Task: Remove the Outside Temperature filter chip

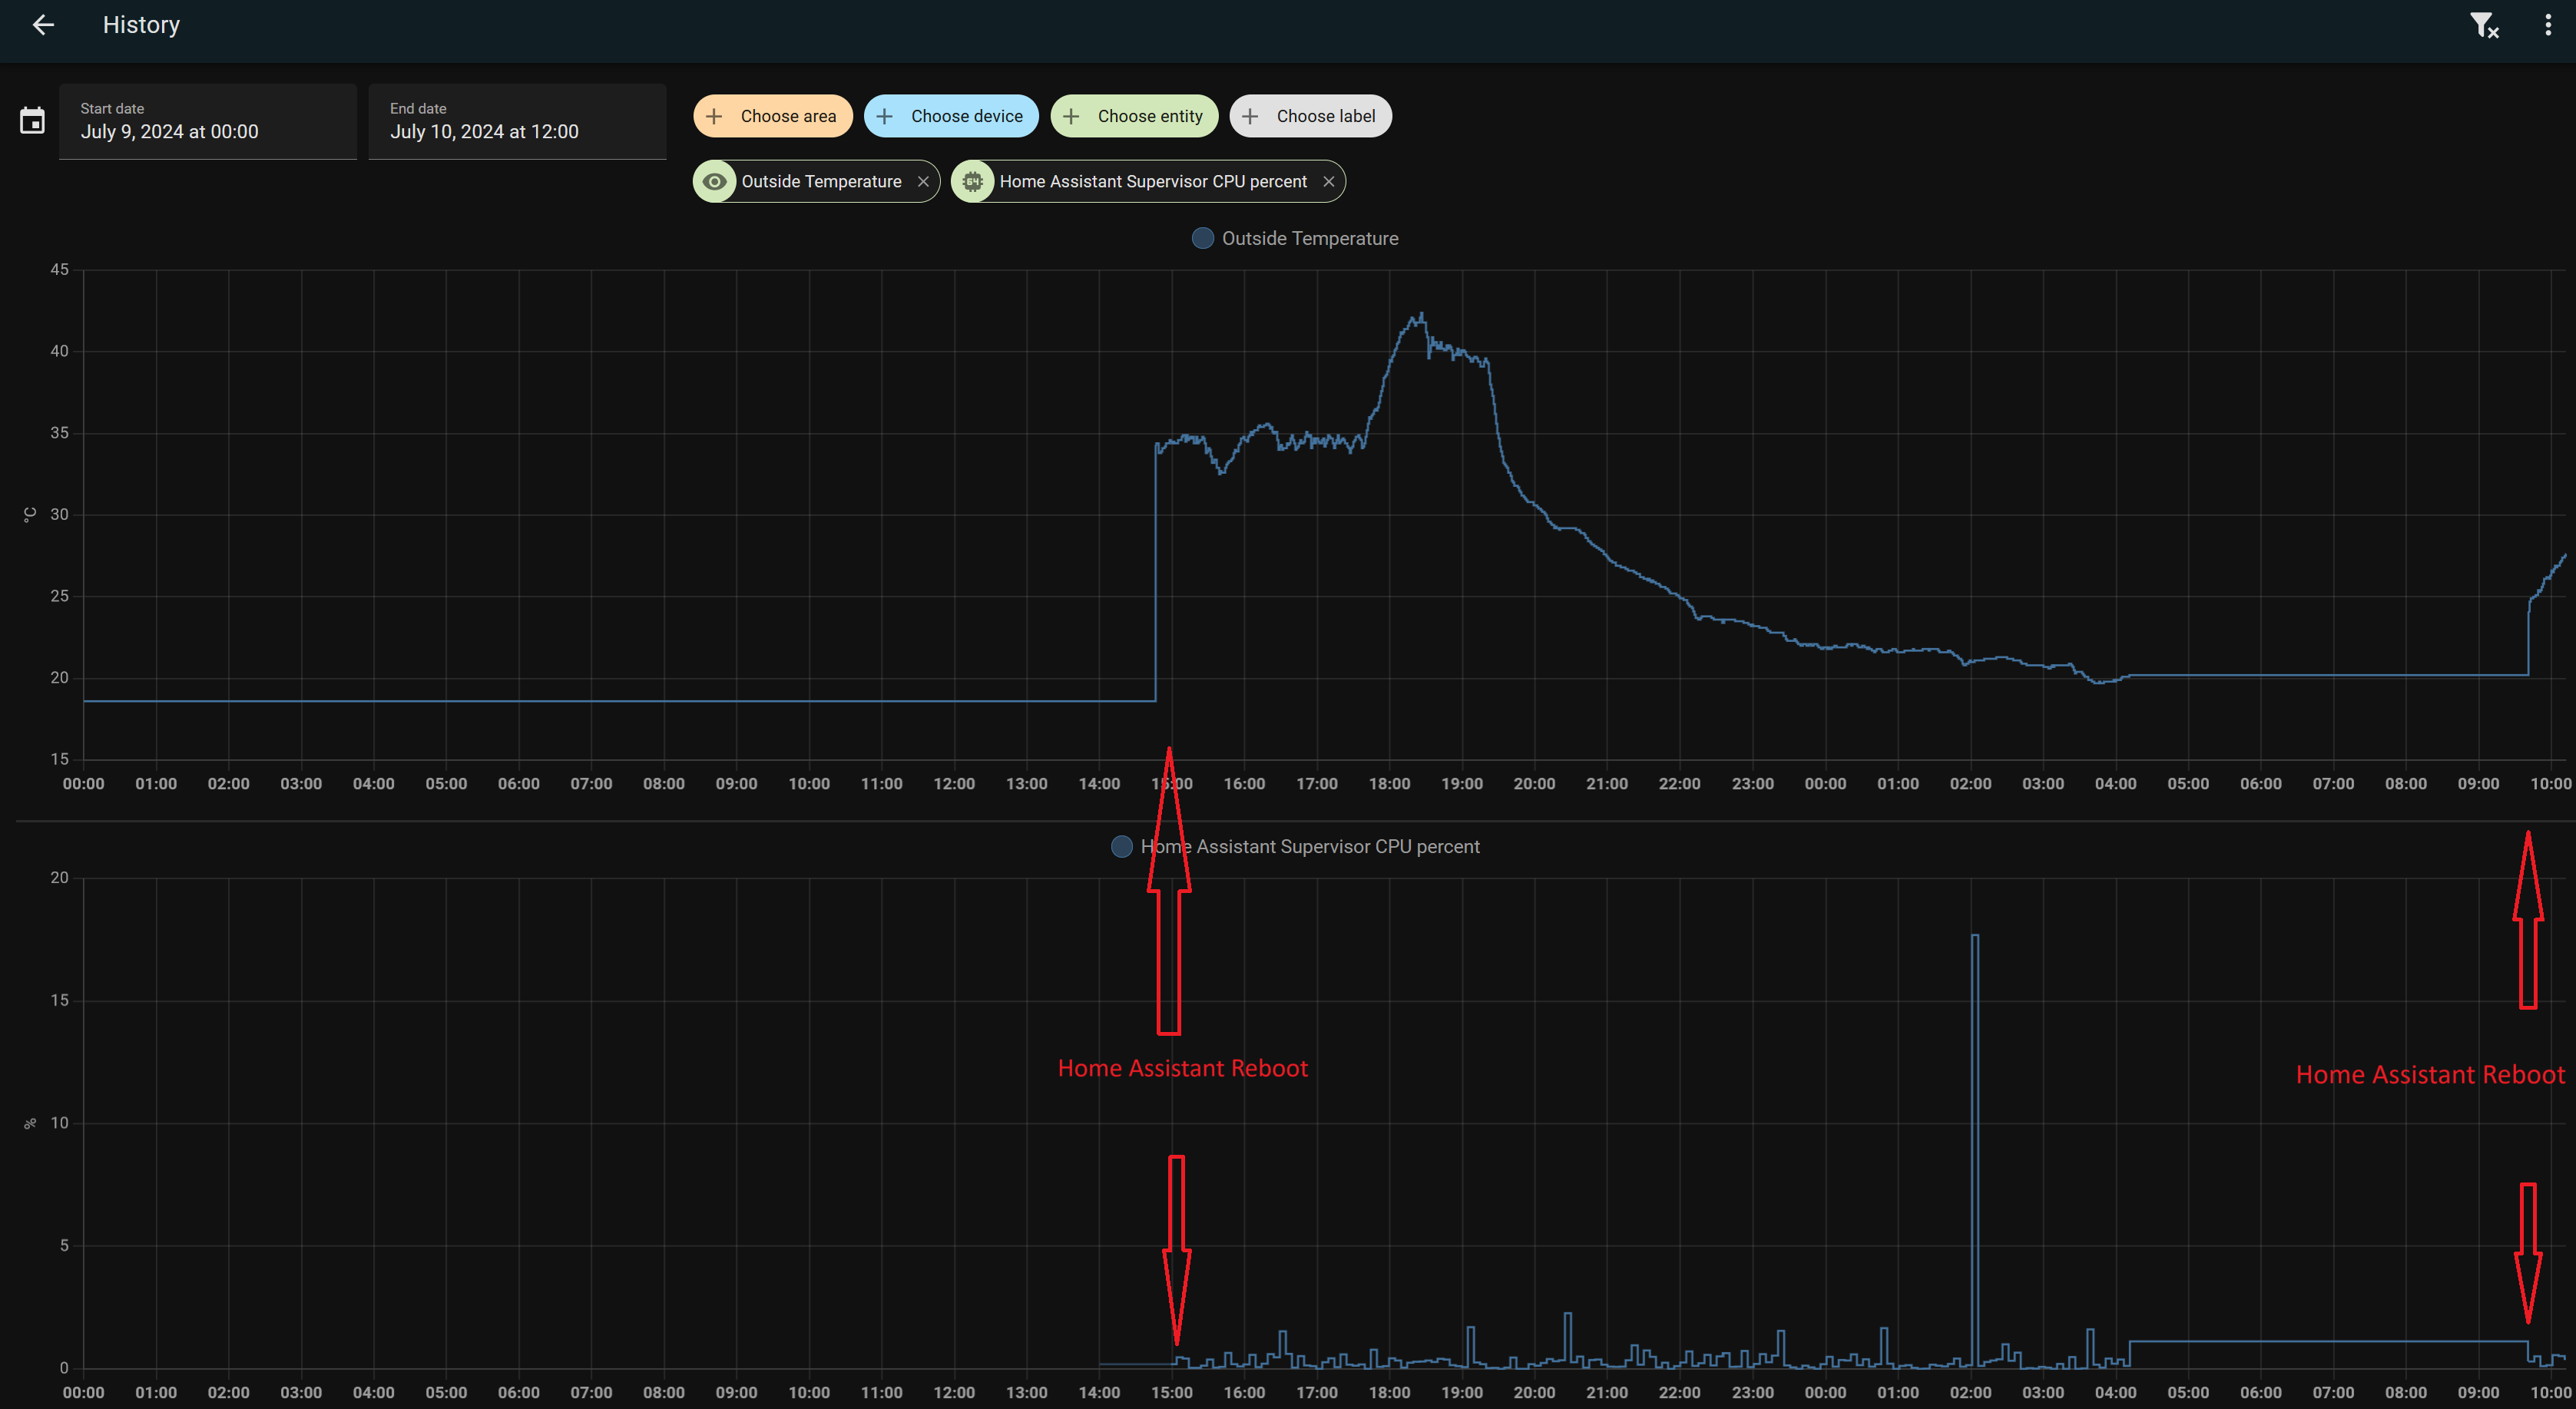Action: (923, 181)
